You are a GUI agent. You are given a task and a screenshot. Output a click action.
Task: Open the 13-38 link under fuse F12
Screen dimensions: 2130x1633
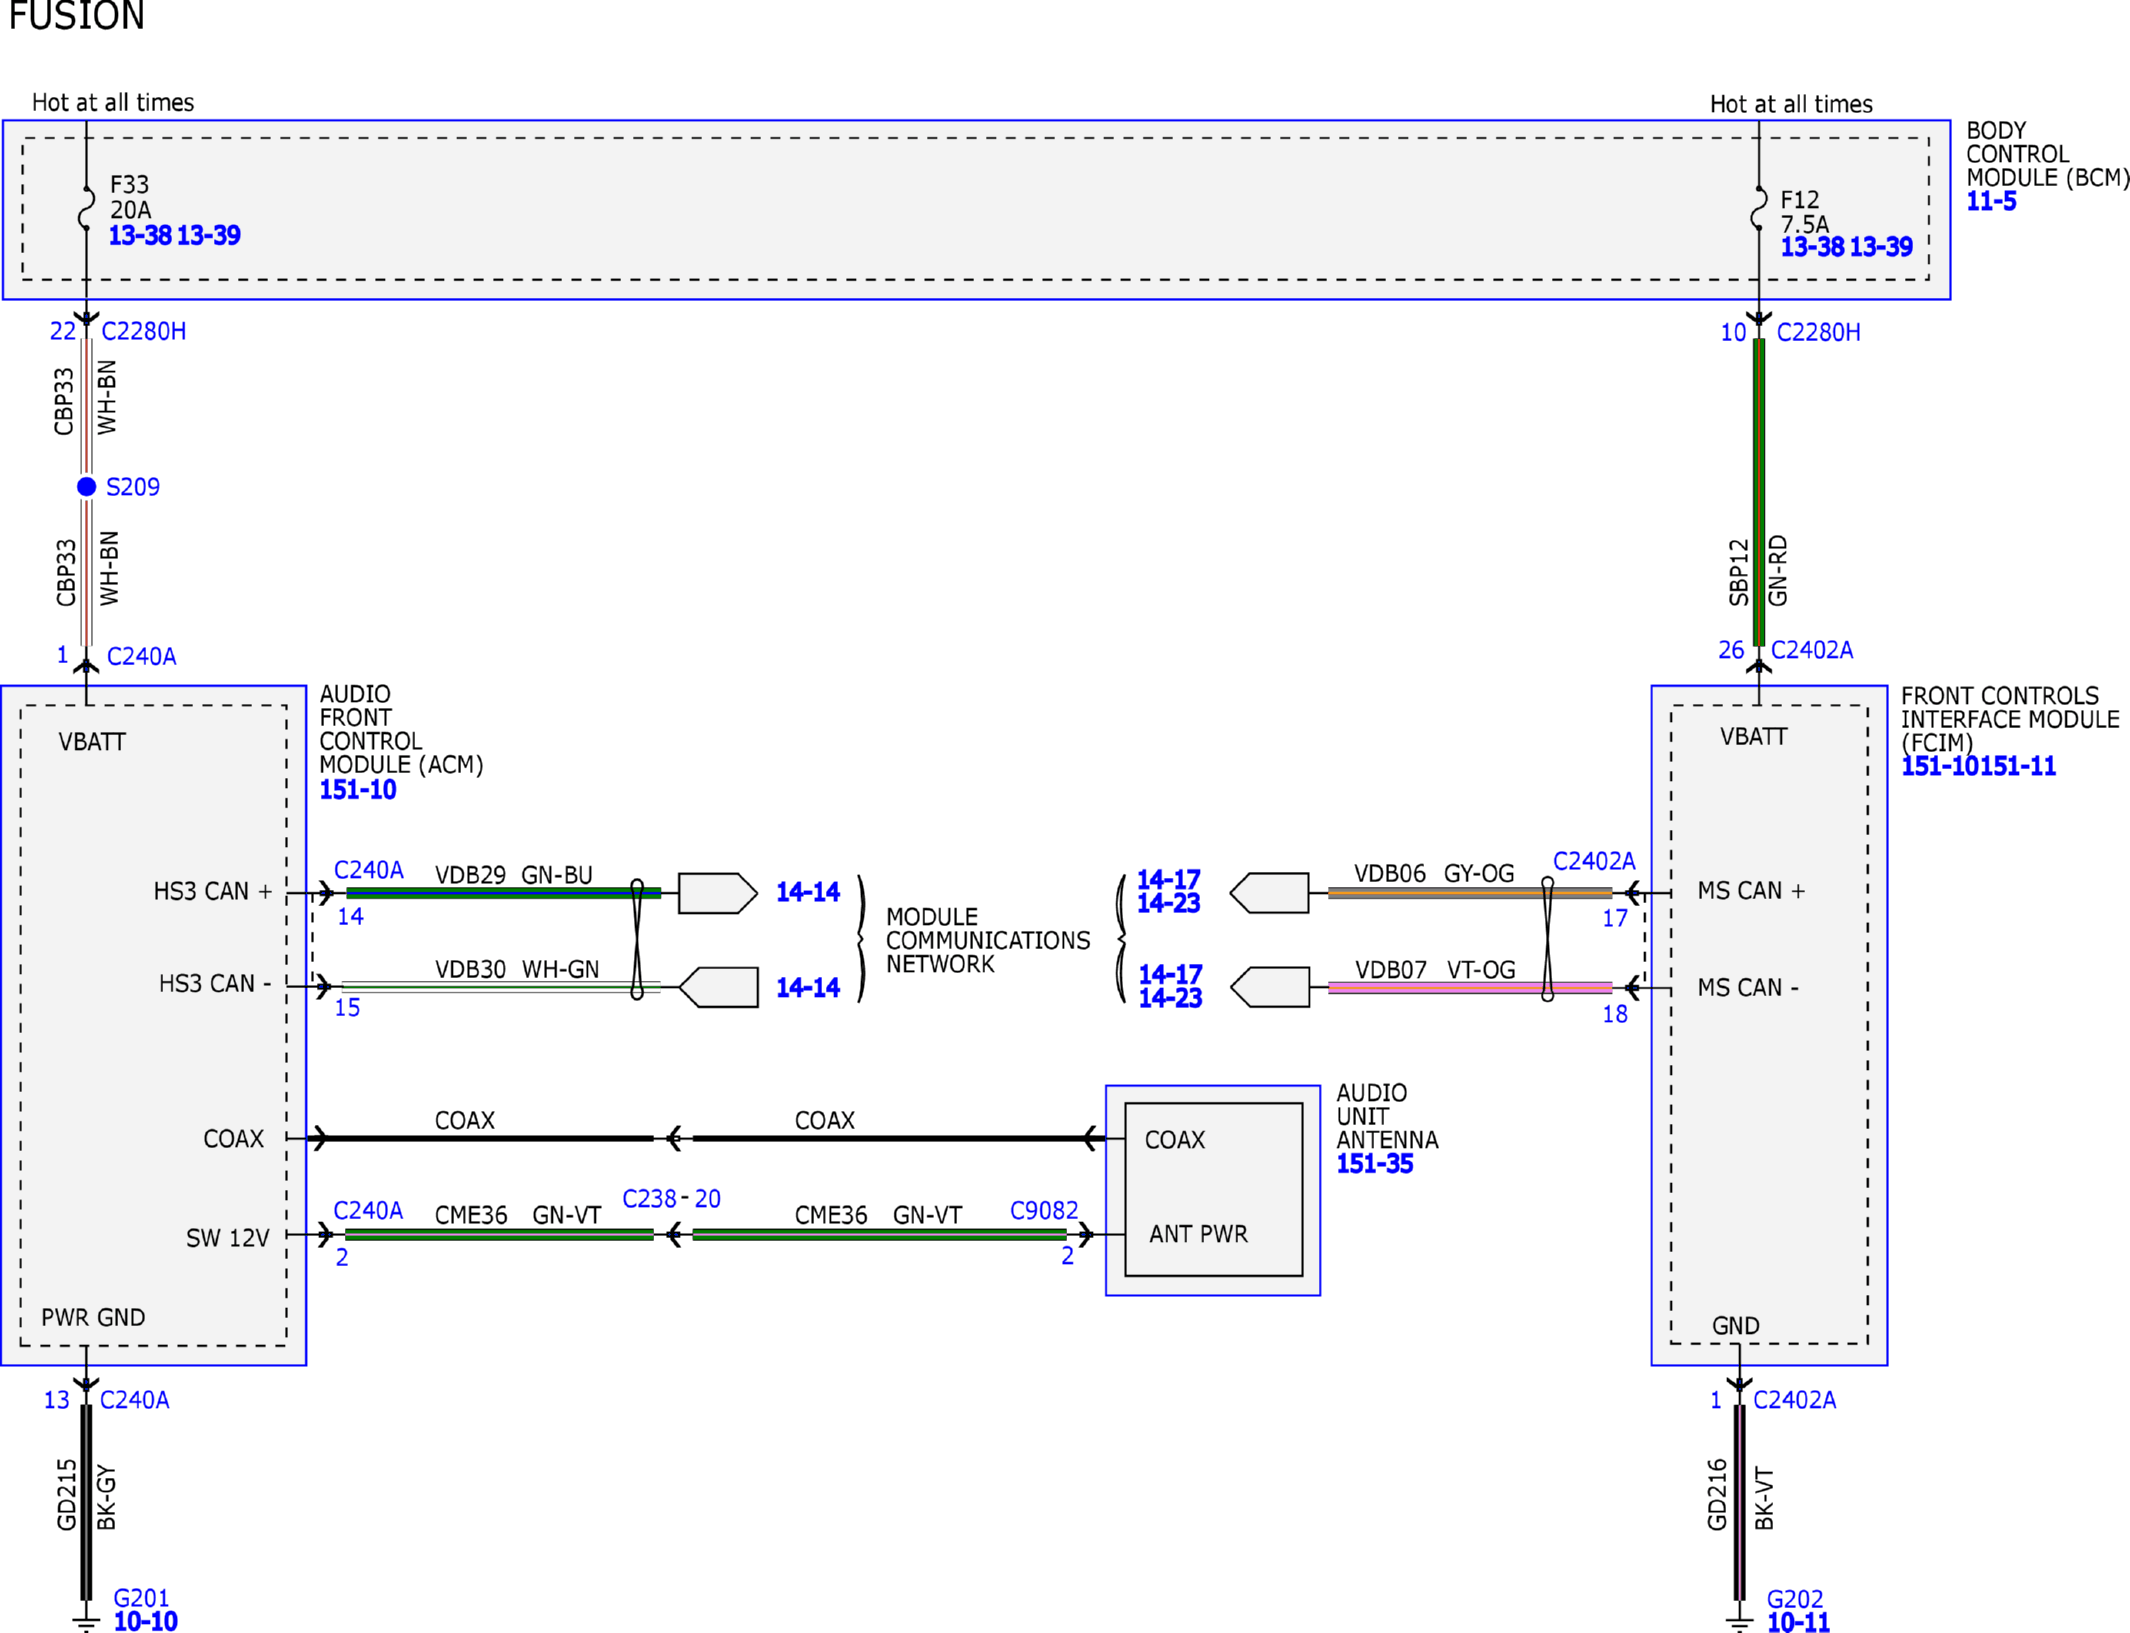pos(1812,247)
